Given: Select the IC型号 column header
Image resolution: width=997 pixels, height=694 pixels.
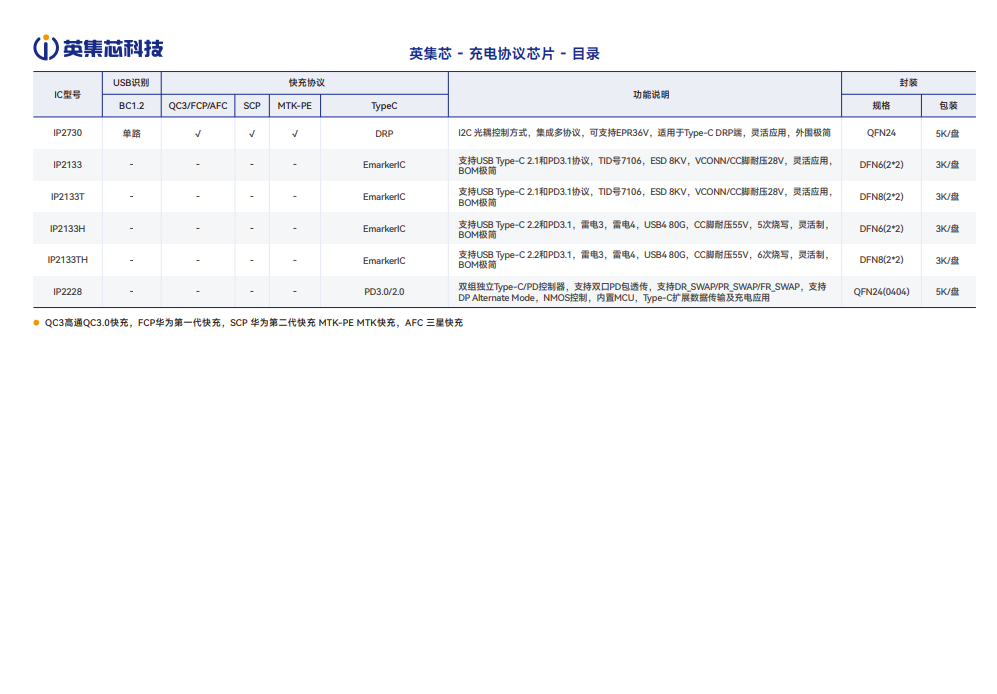Looking at the screenshot, I should point(67,95).
